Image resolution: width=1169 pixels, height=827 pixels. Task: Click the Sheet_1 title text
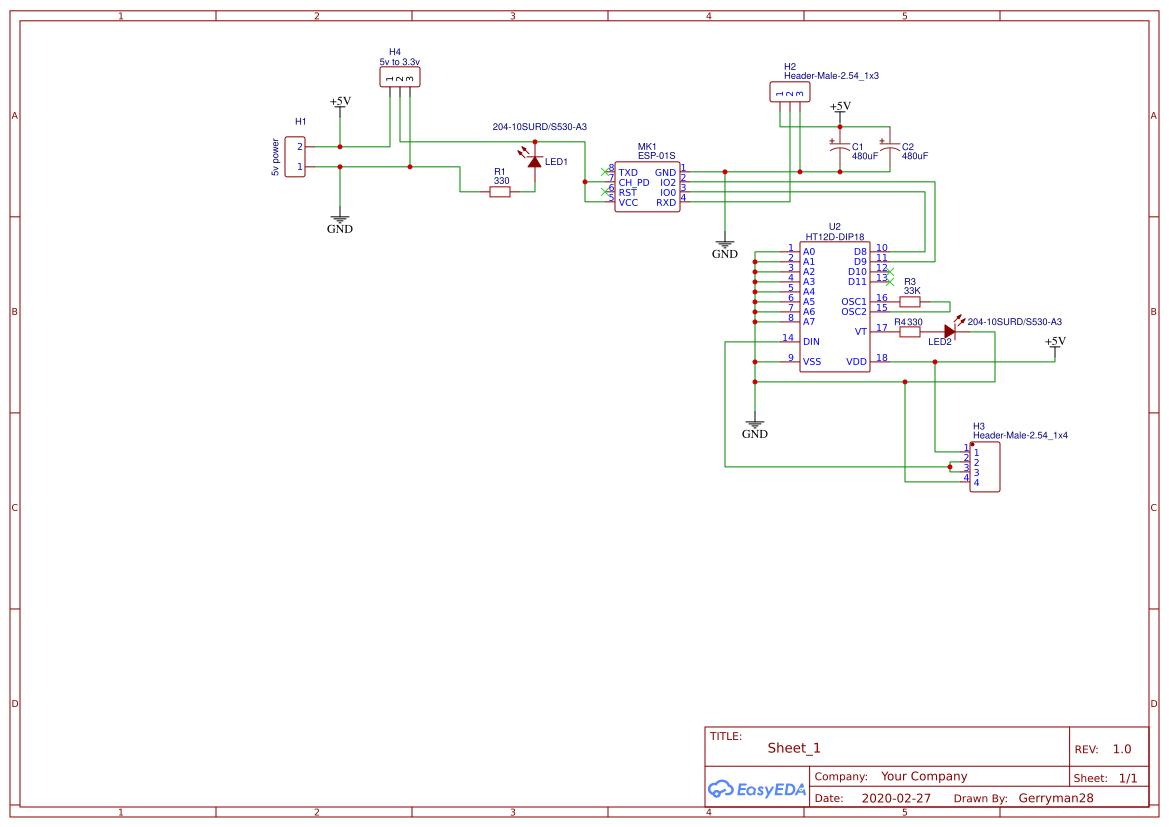pos(793,747)
